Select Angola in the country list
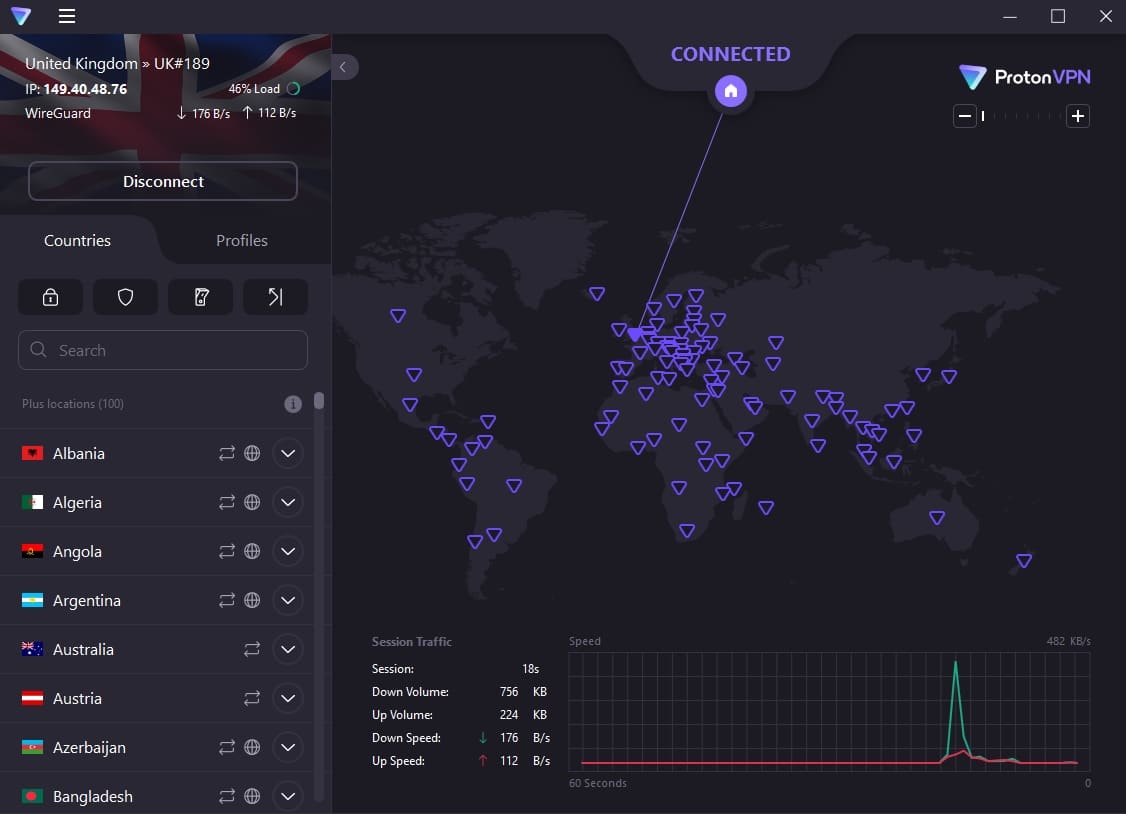The width and height of the screenshot is (1126, 814). click(157, 551)
